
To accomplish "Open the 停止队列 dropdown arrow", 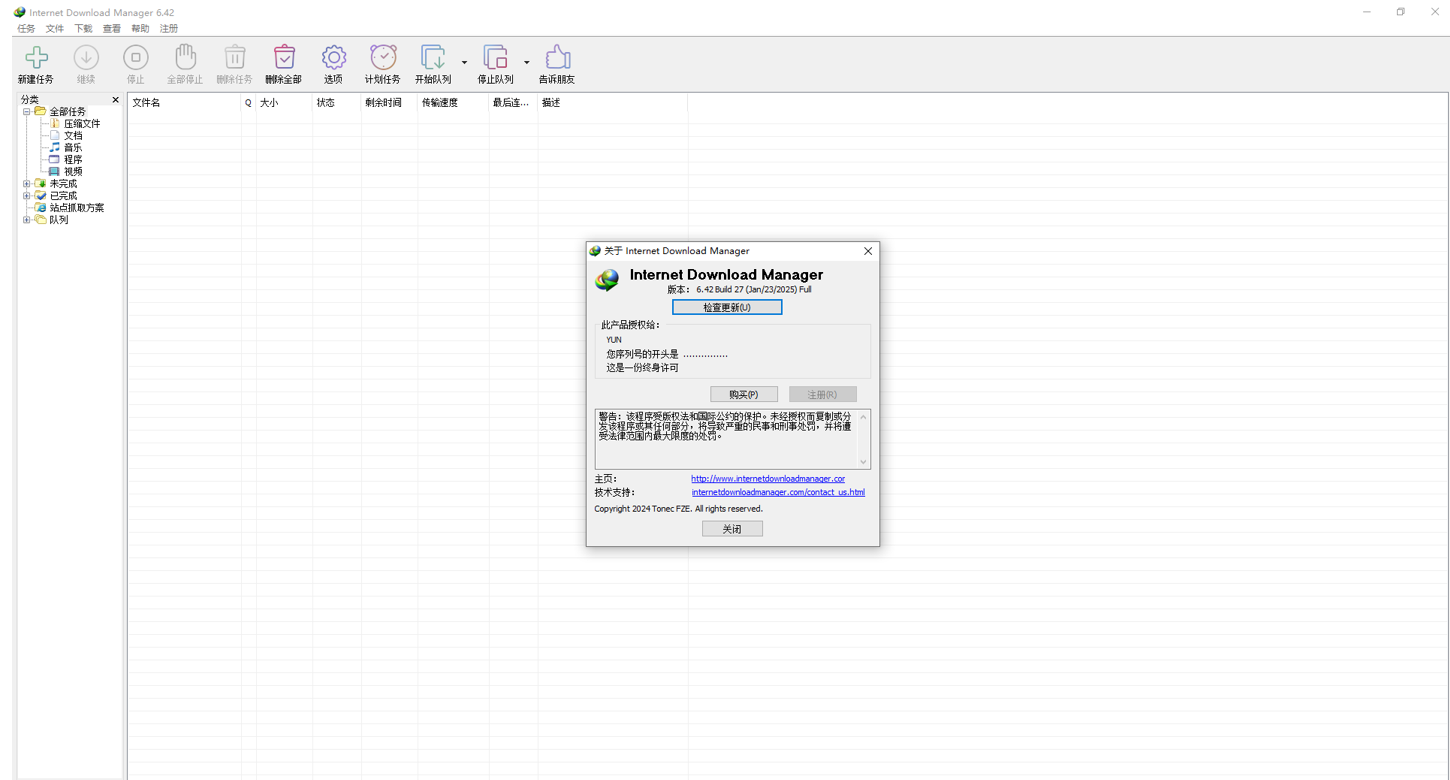I will tap(526, 63).
